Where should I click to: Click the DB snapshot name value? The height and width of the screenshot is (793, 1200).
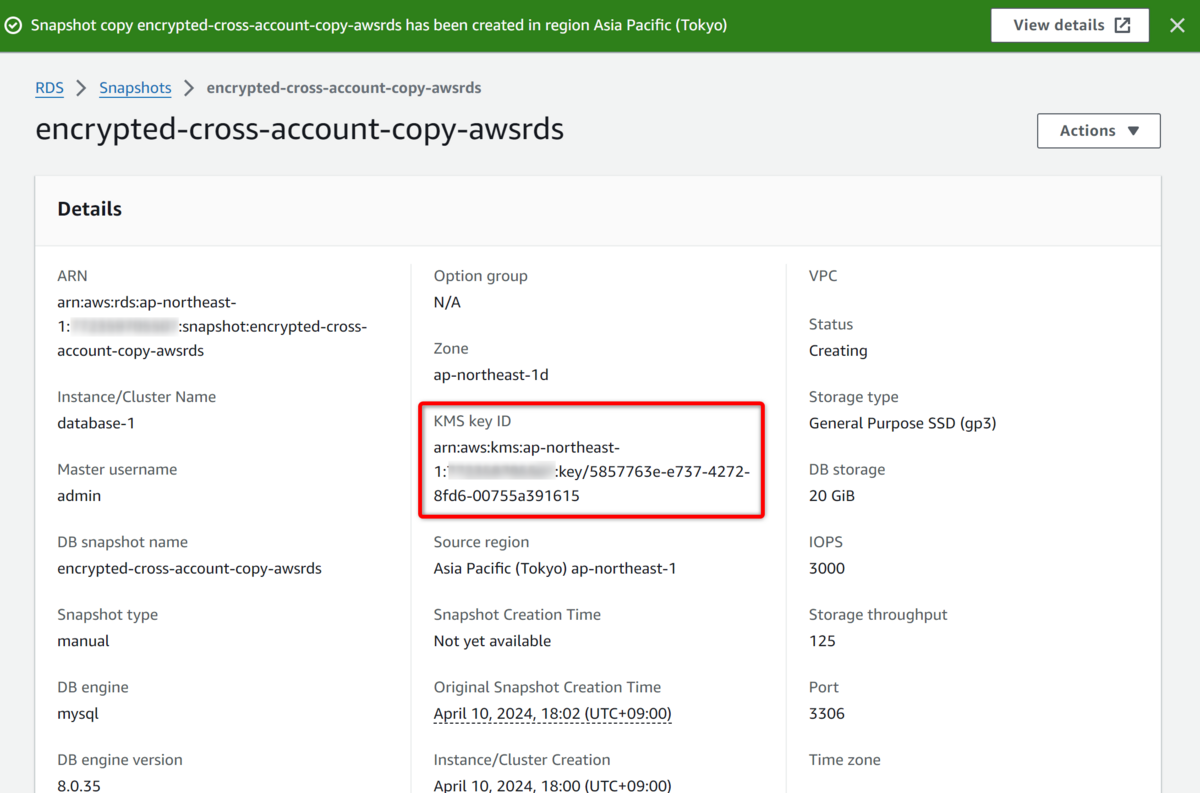pyautogui.click(x=190, y=569)
